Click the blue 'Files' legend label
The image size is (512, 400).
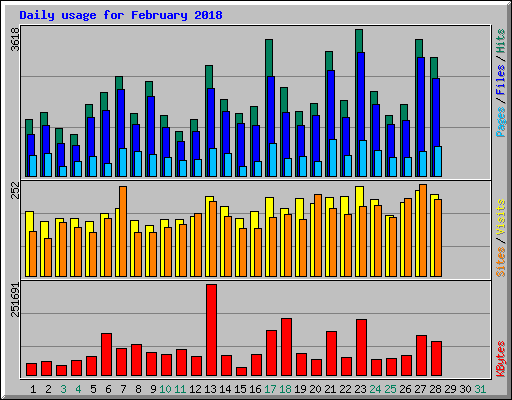501,80
